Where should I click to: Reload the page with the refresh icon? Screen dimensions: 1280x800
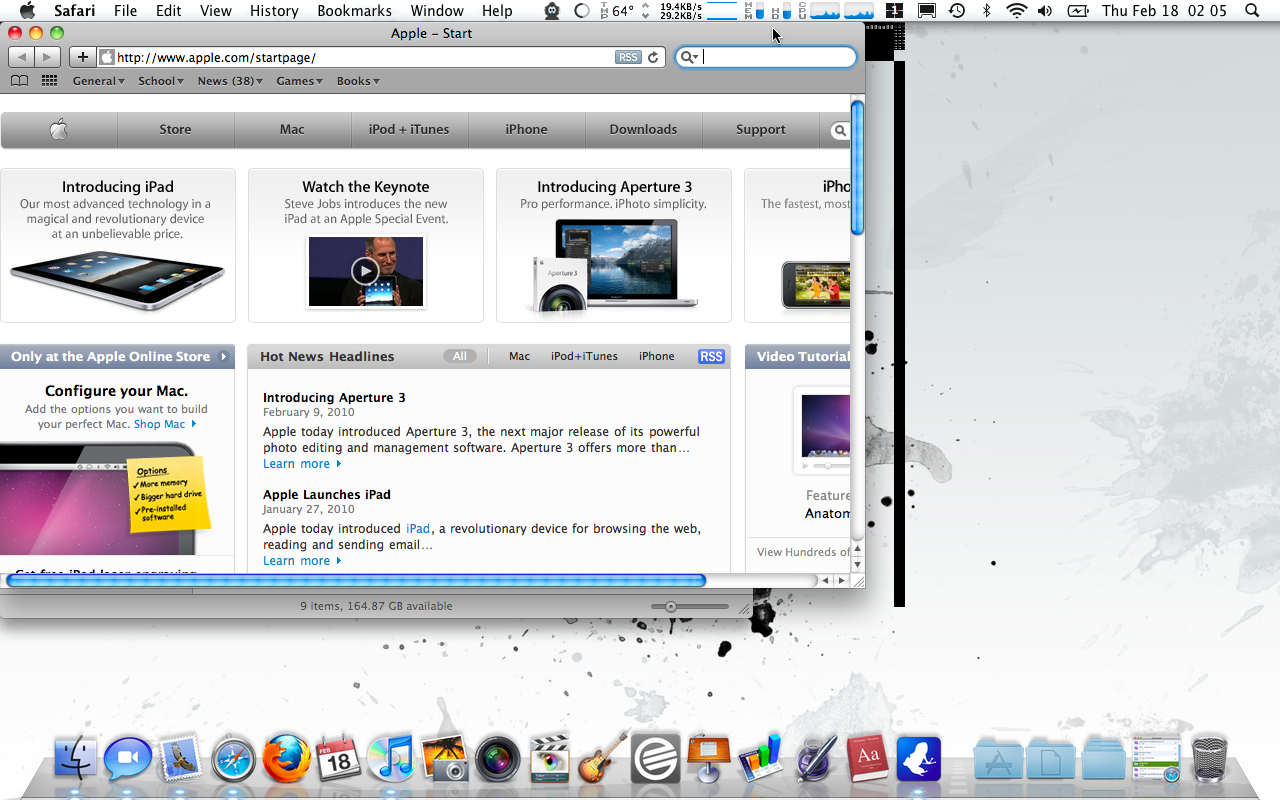pyautogui.click(x=653, y=57)
